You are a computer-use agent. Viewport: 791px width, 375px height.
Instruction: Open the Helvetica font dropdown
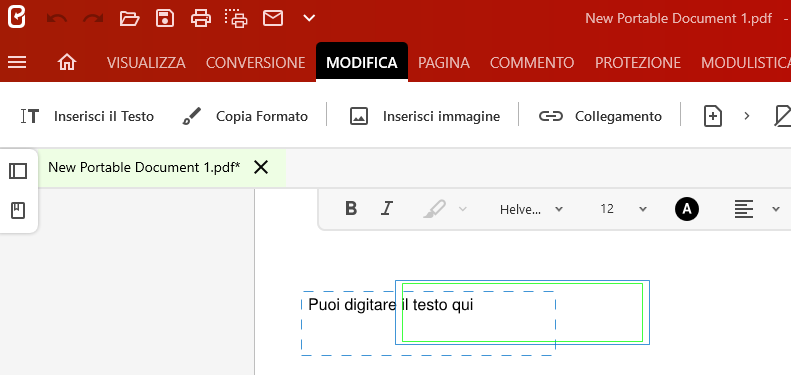pyautogui.click(x=531, y=209)
